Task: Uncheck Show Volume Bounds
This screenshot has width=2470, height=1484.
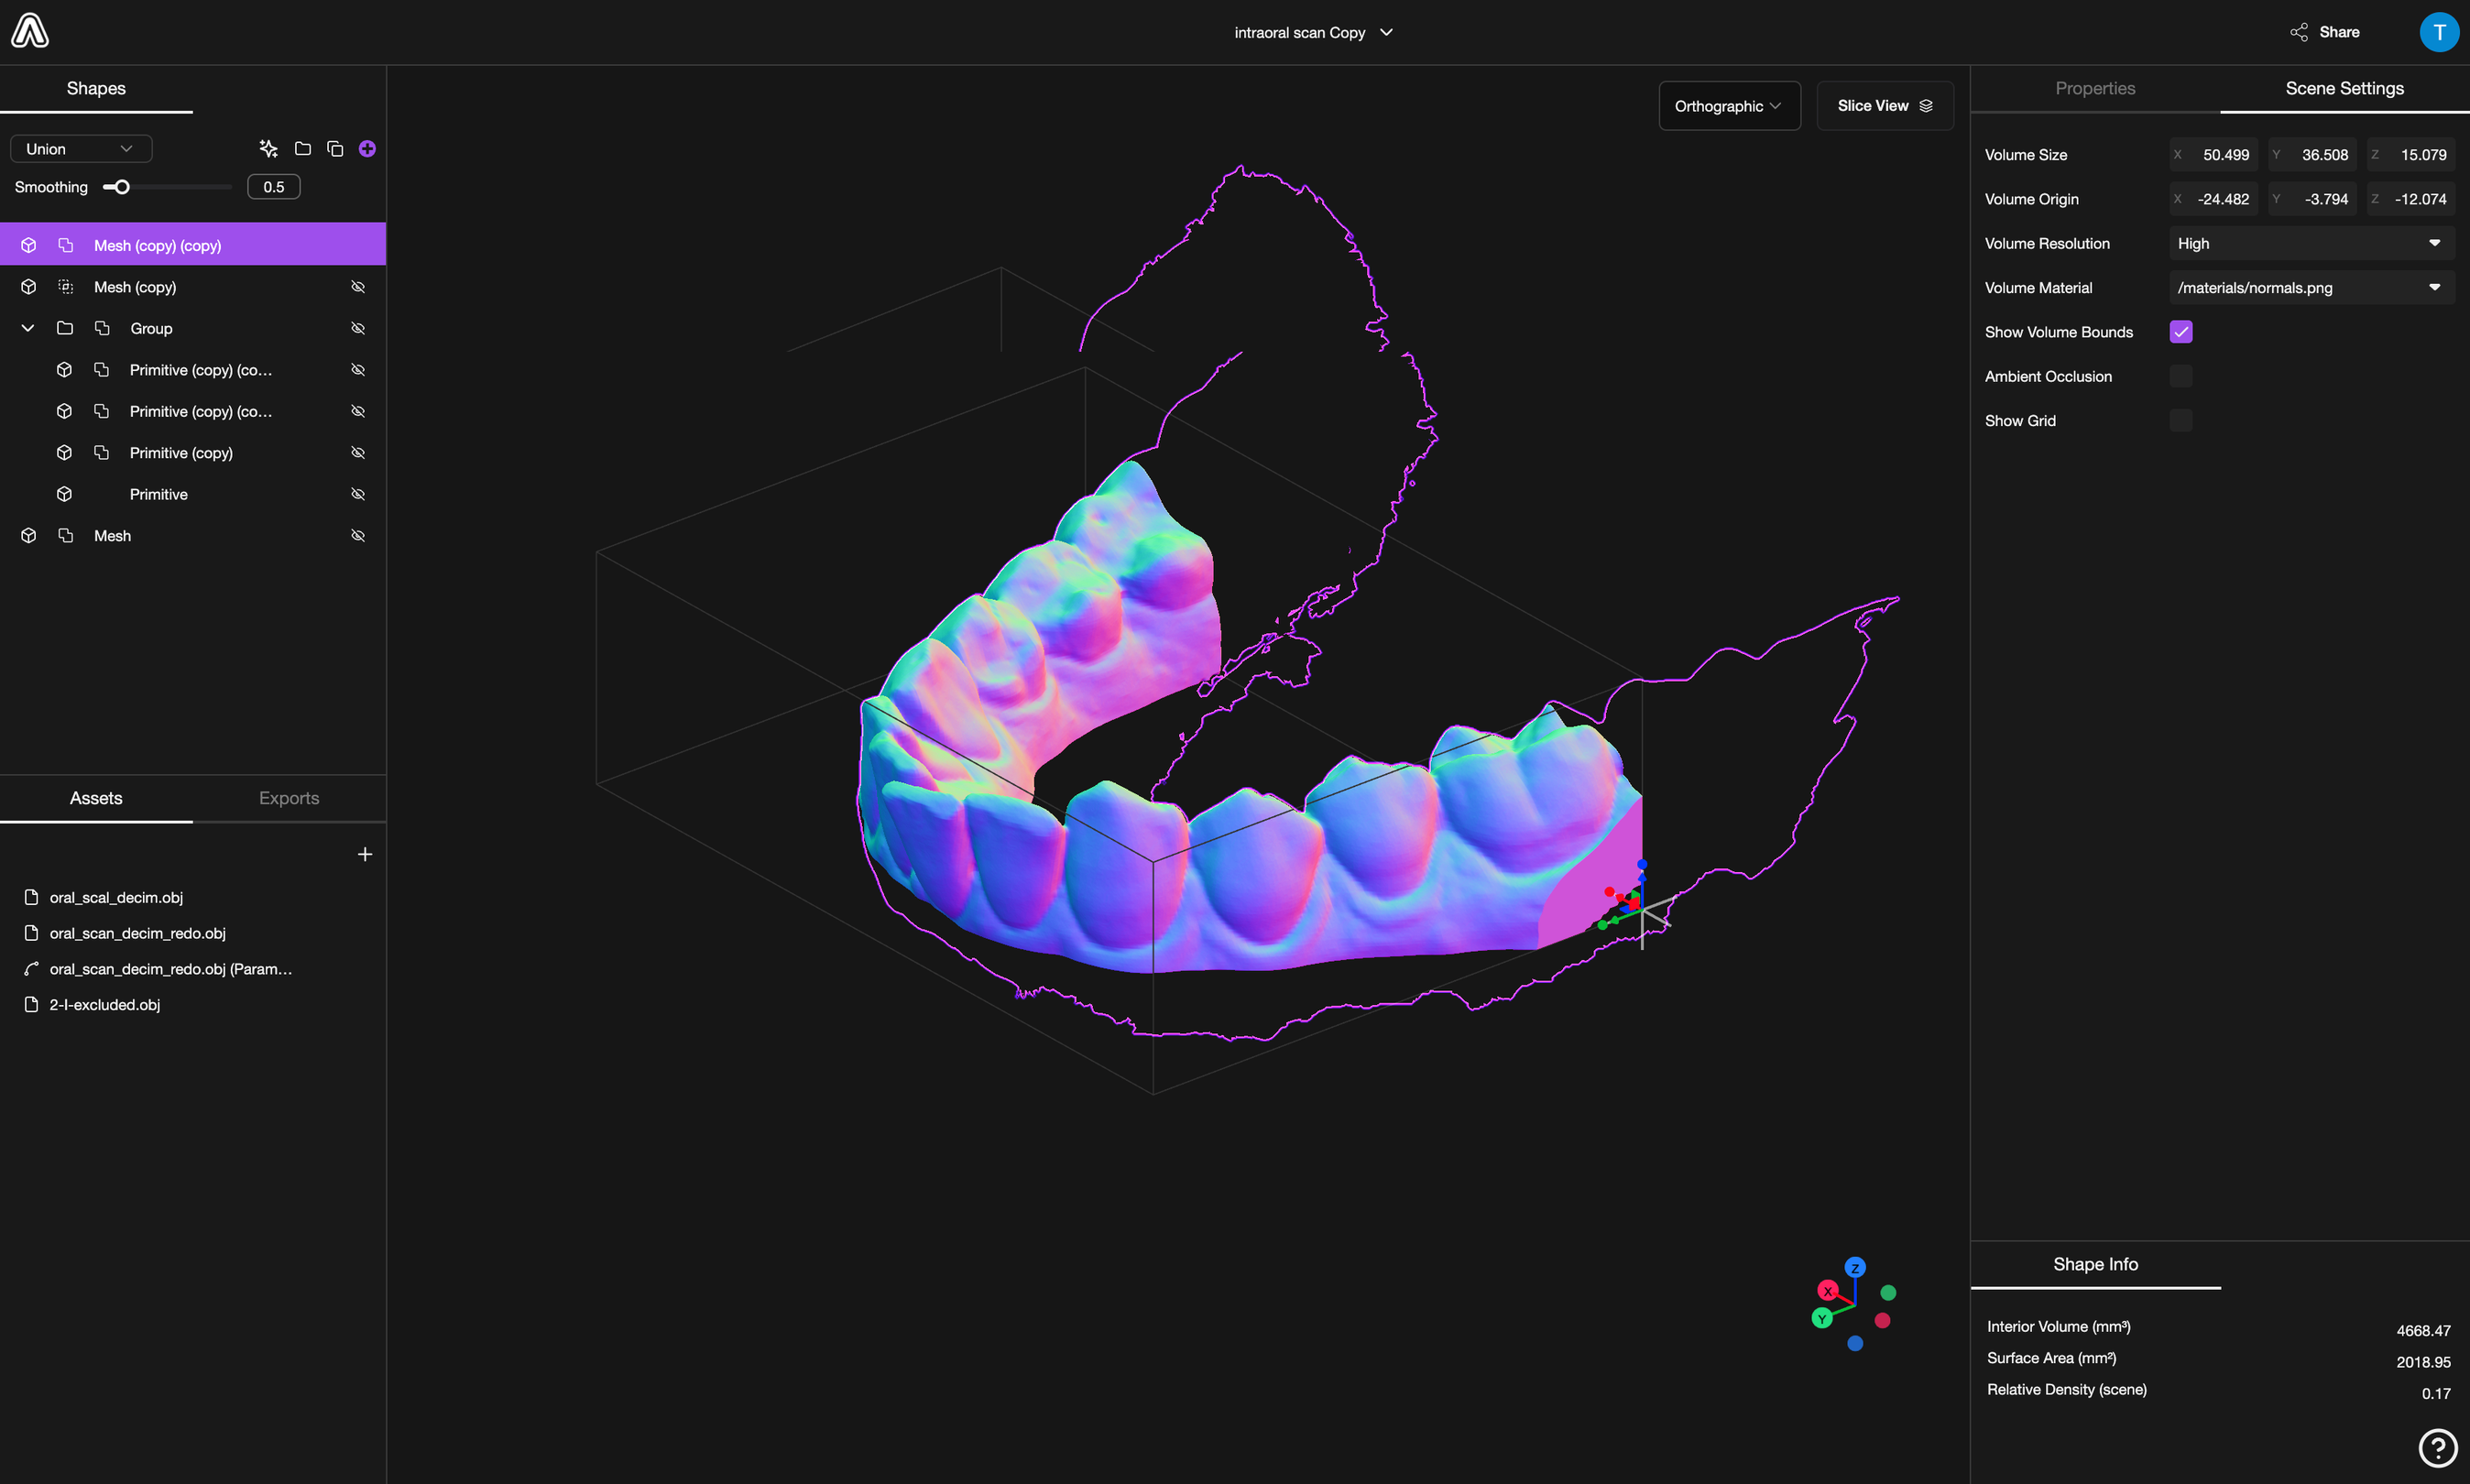Action: click(2182, 331)
